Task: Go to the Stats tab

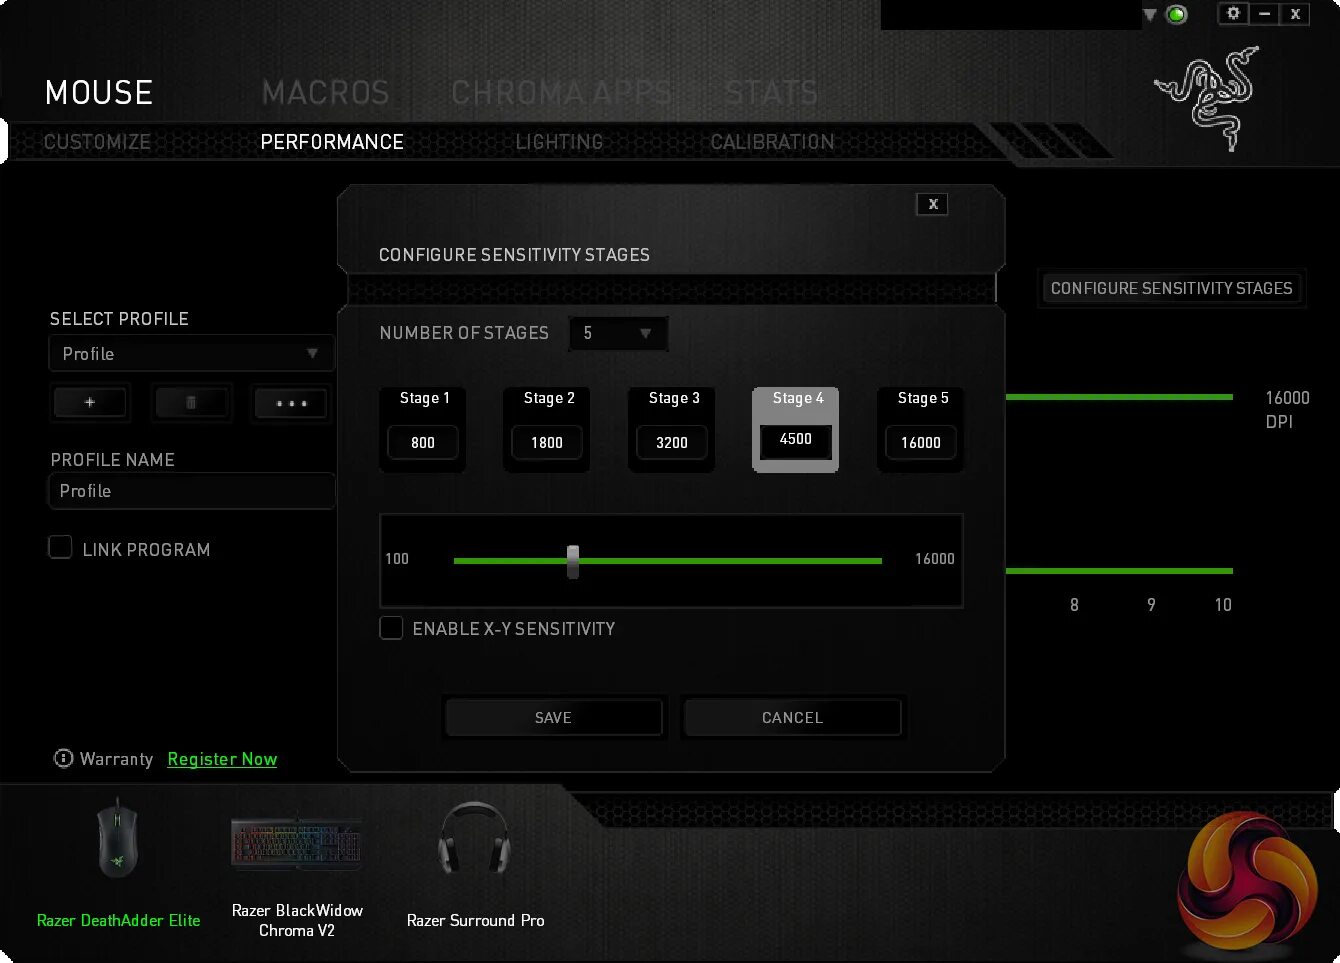Action: pos(771,93)
